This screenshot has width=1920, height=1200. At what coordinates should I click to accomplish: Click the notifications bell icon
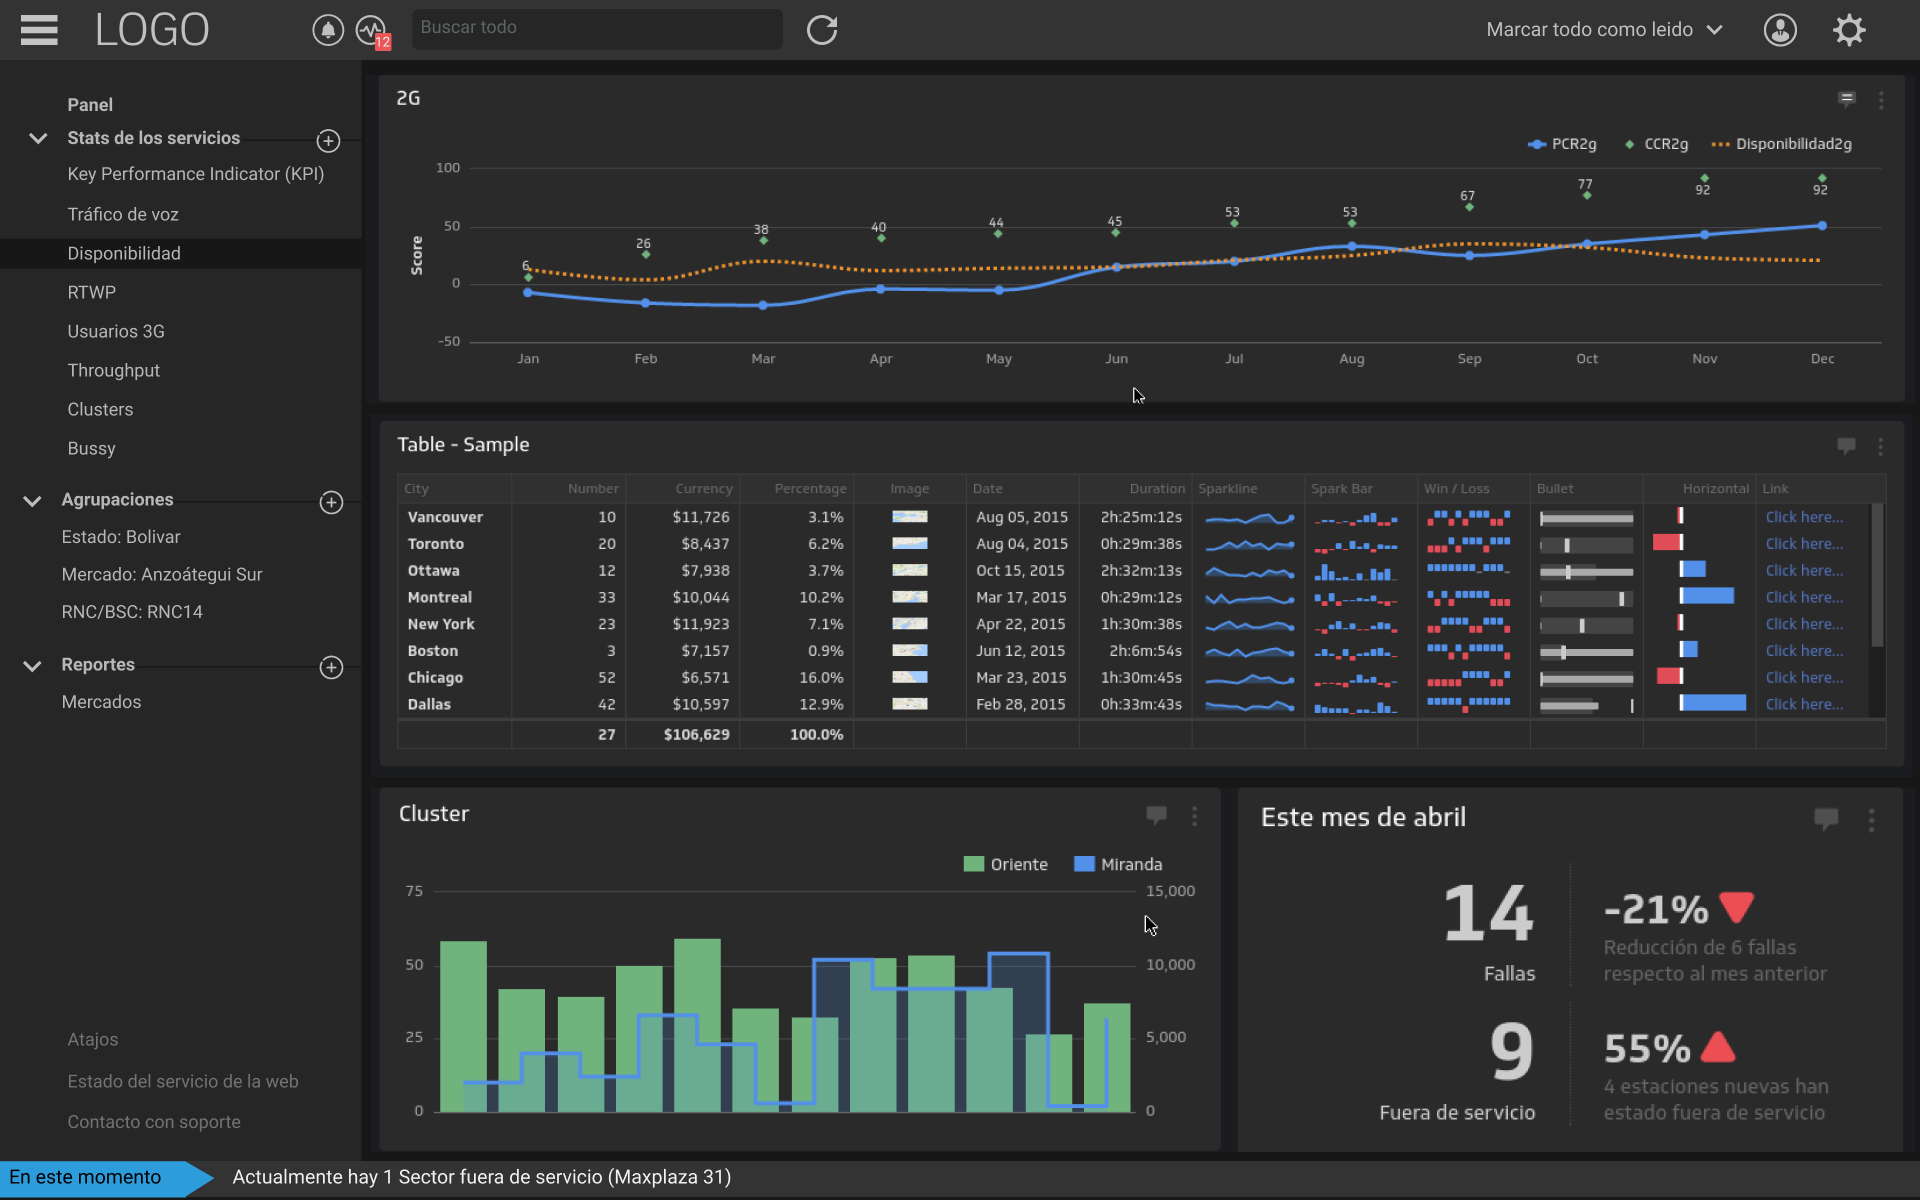point(327,30)
